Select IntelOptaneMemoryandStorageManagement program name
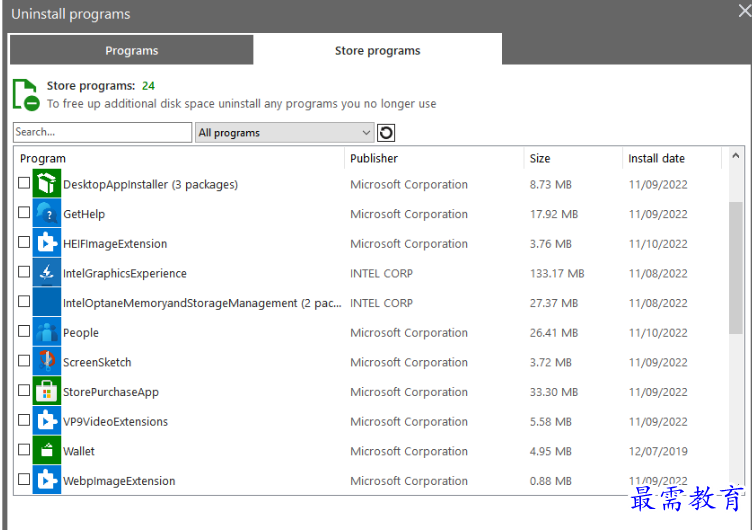This screenshot has width=752, height=530. click(202, 303)
